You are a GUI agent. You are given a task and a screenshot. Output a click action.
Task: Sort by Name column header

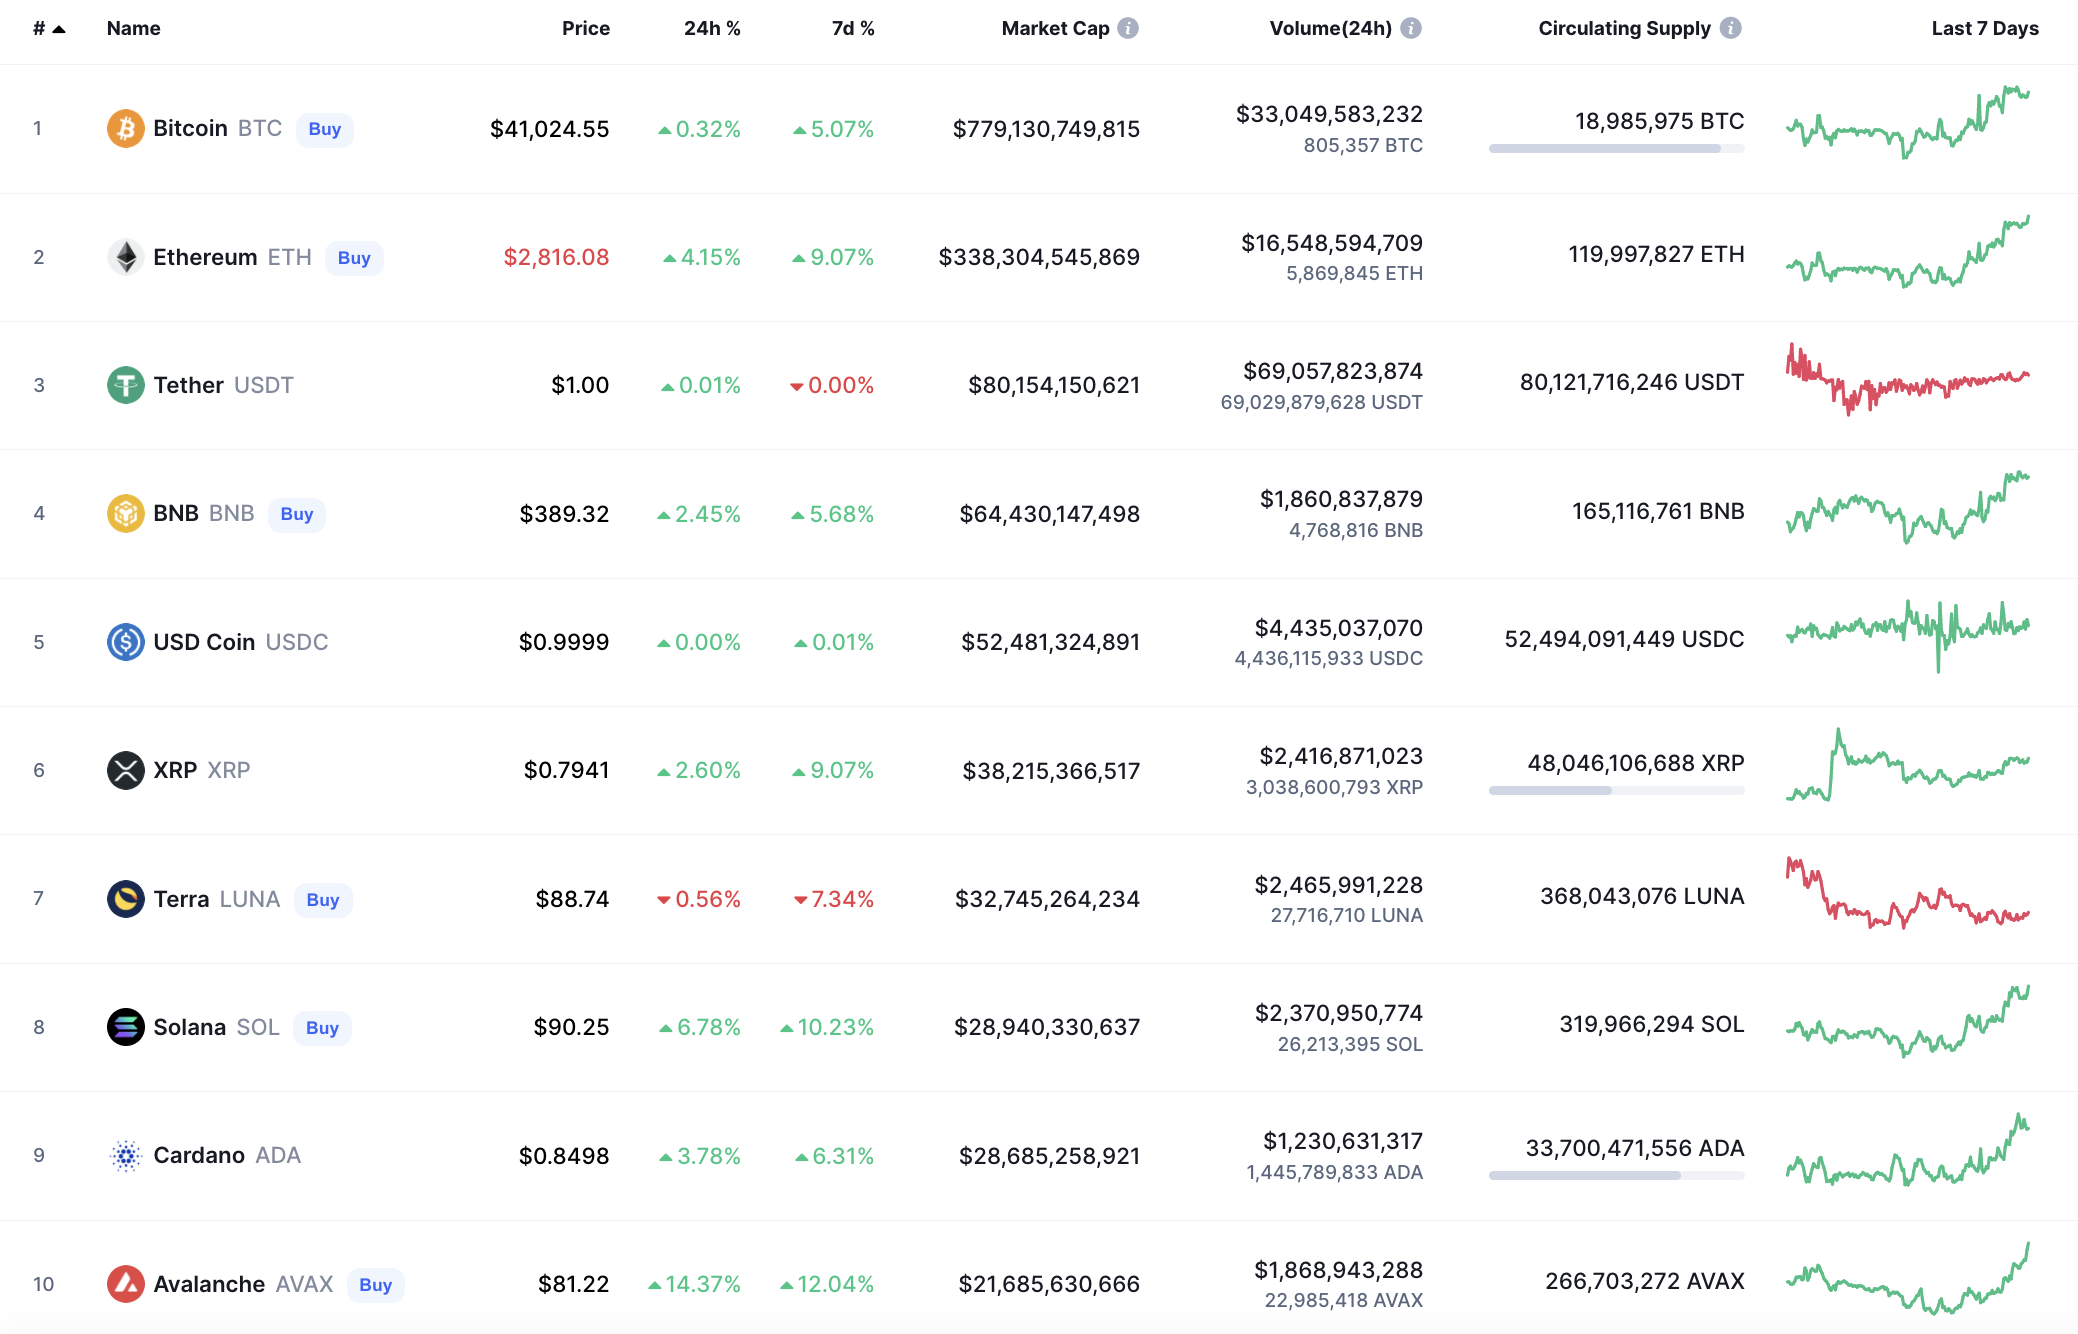click(x=133, y=28)
